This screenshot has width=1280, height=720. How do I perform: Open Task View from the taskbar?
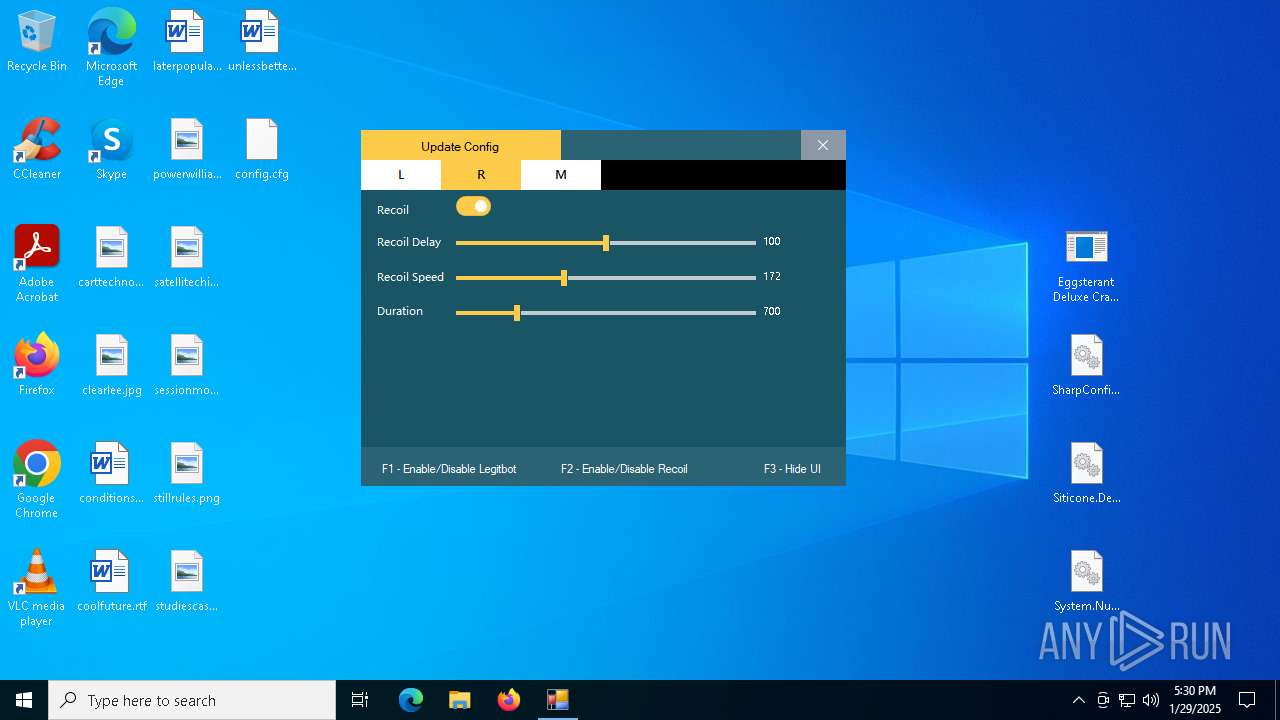(360, 700)
